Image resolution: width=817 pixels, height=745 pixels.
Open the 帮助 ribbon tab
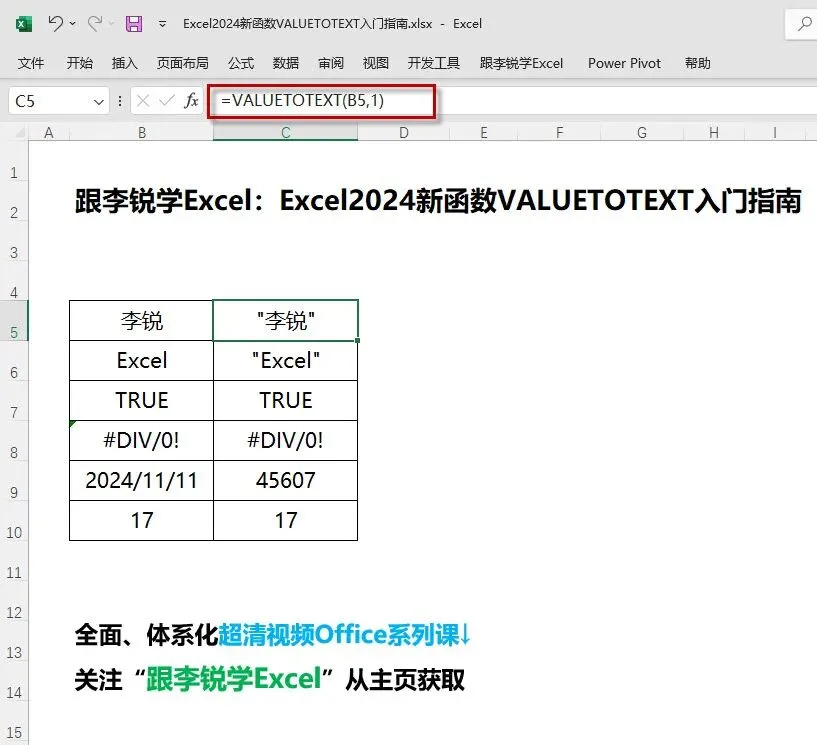[698, 64]
